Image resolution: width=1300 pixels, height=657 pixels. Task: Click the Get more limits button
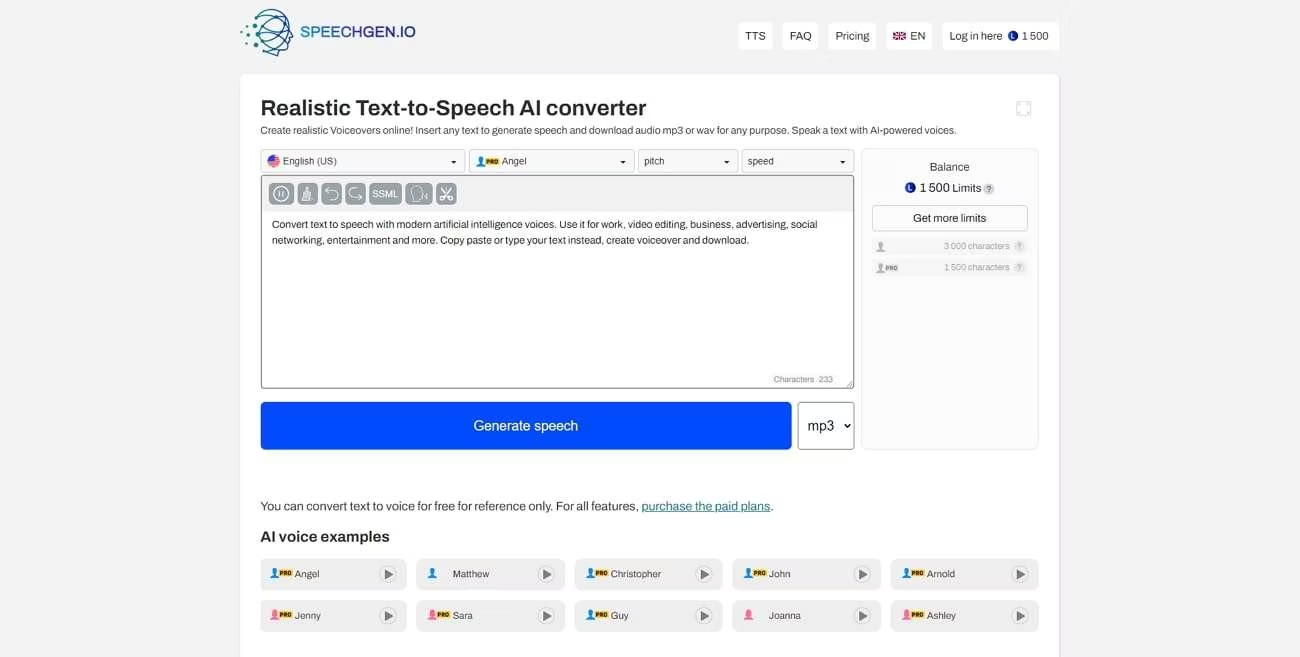point(948,217)
